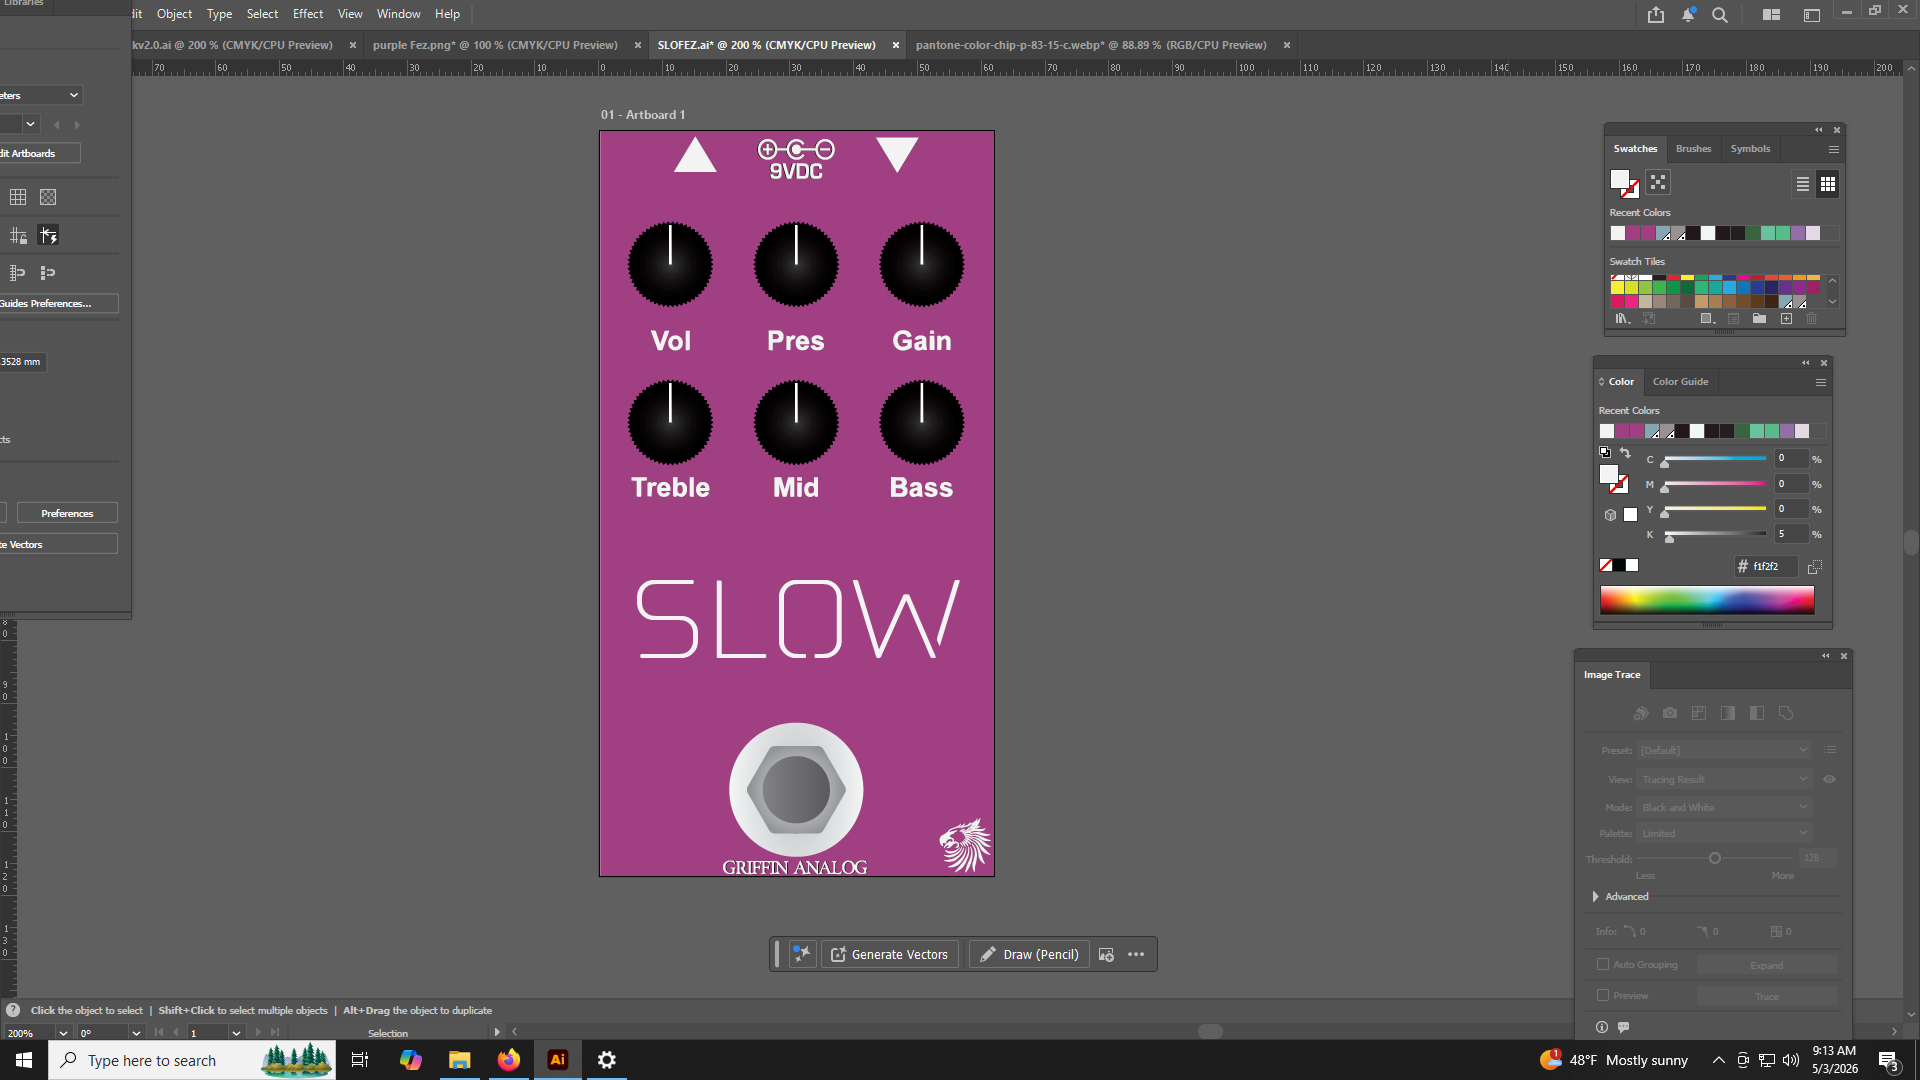This screenshot has width=1920, height=1080.
Task: Open the rotate view angle dropdown
Action: 136,1033
